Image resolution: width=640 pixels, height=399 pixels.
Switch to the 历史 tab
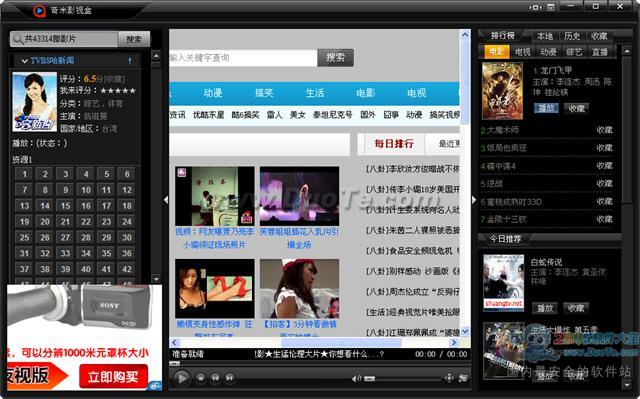pos(572,36)
